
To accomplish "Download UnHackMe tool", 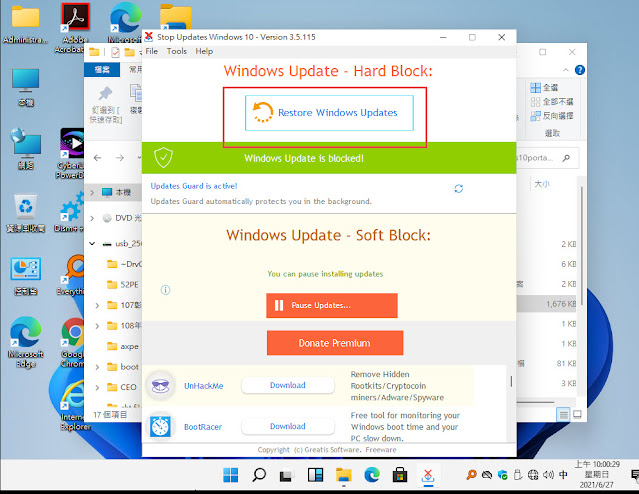I will pyautogui.click(x=288, y=385).
